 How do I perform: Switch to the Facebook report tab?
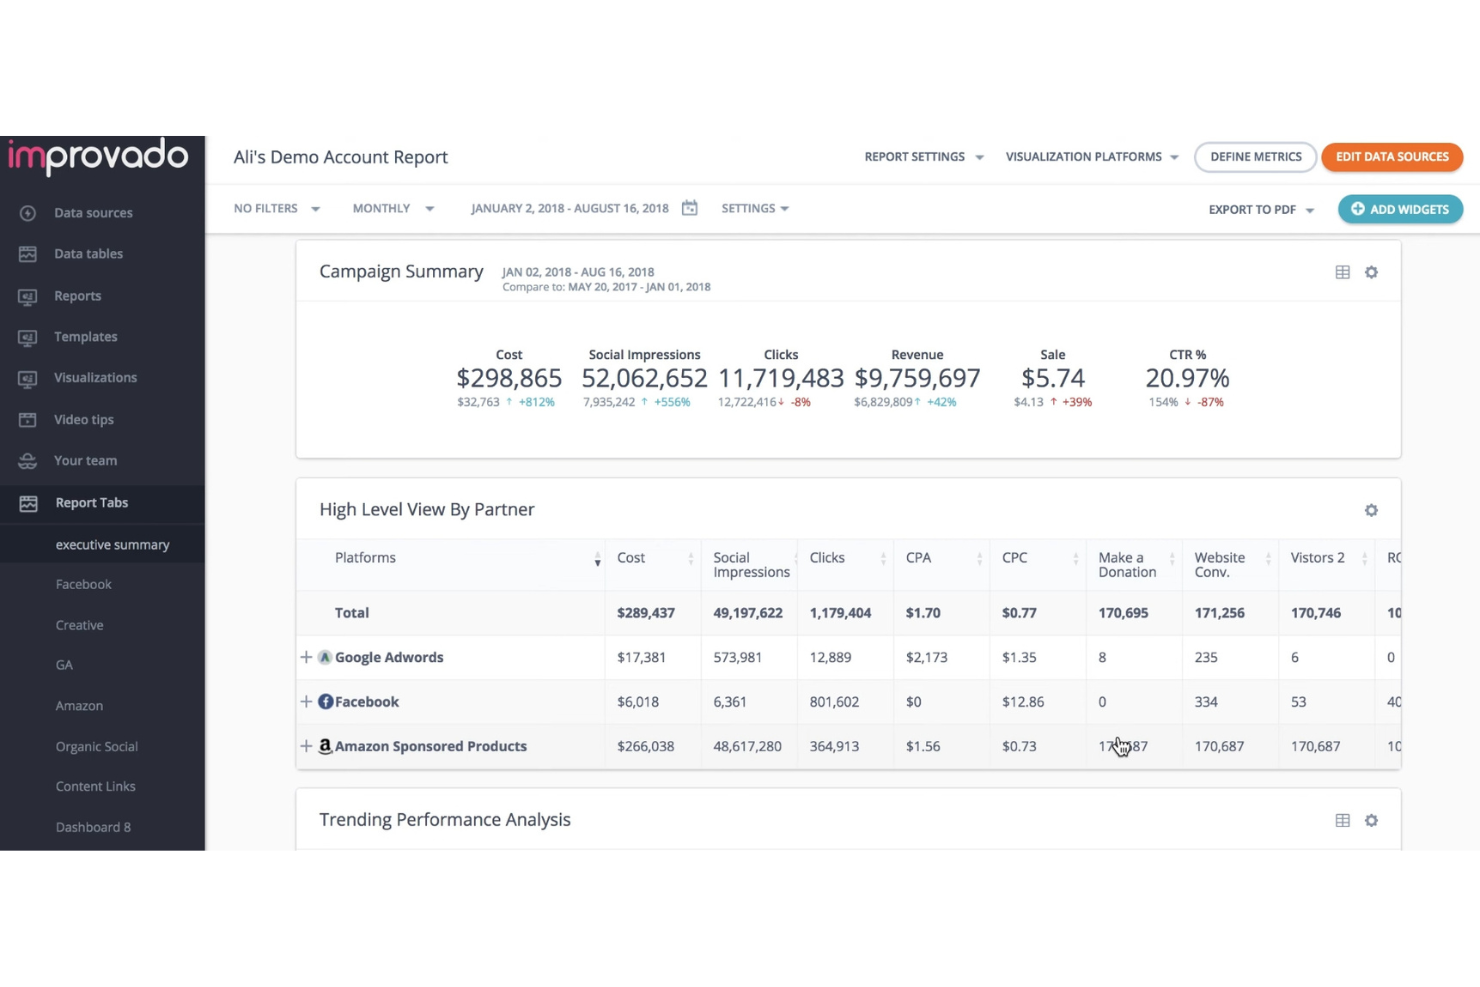[83, 584]
